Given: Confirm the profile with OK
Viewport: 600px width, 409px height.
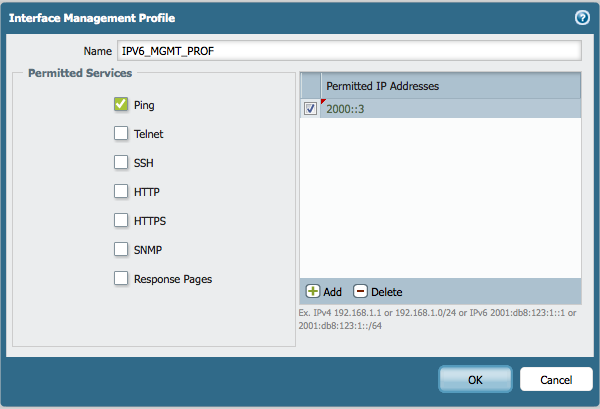Looking at the screenshot, I should [x=475, y=380].
